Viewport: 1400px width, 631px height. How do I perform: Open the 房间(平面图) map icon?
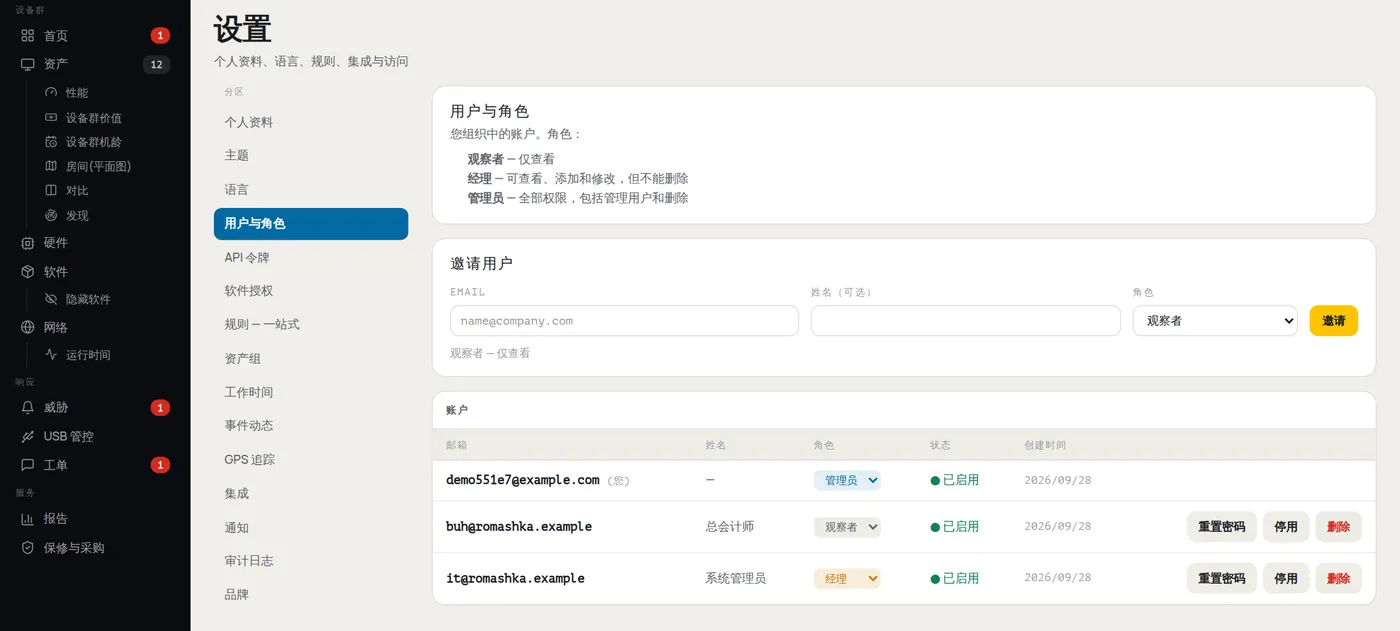[51, 166]
